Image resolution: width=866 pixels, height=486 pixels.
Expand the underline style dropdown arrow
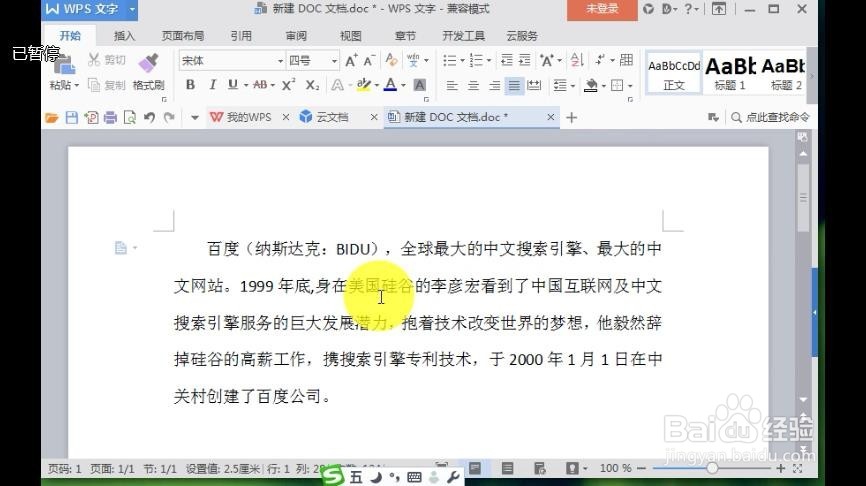click(246, 85)
